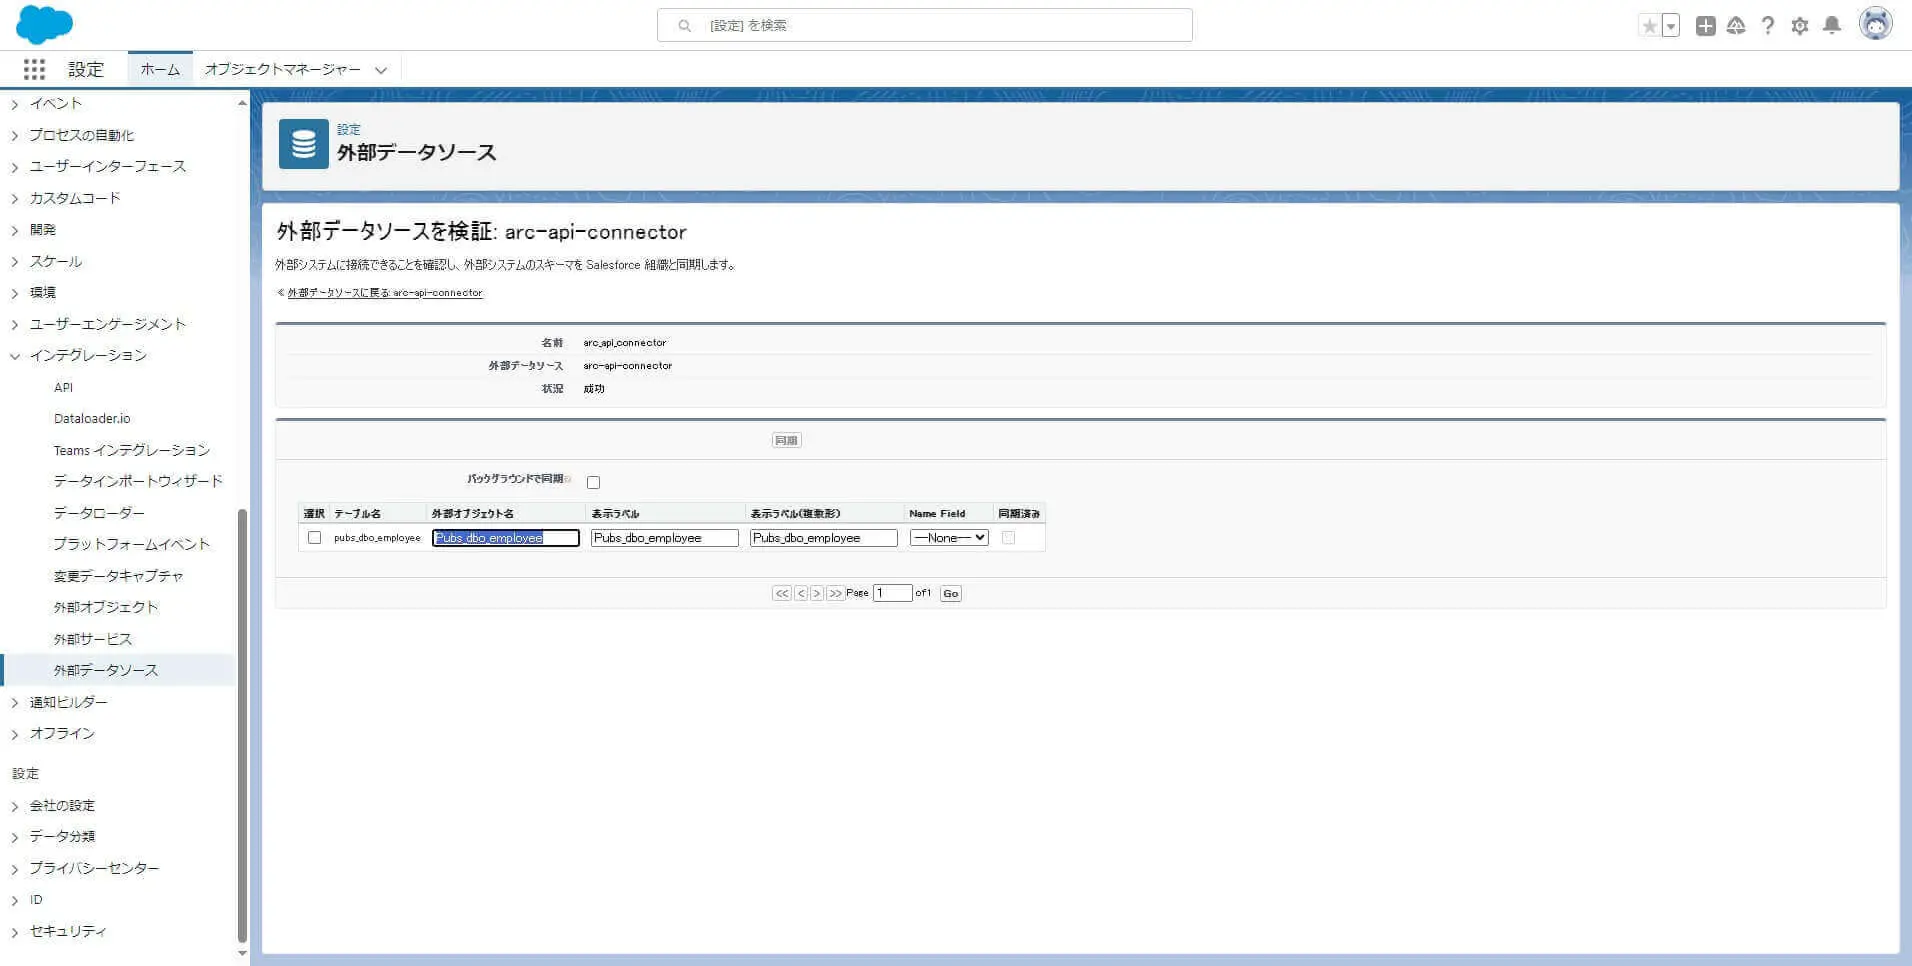
Task: Click the 表示ラベル(複数形) input field
Action: point(824,538)
